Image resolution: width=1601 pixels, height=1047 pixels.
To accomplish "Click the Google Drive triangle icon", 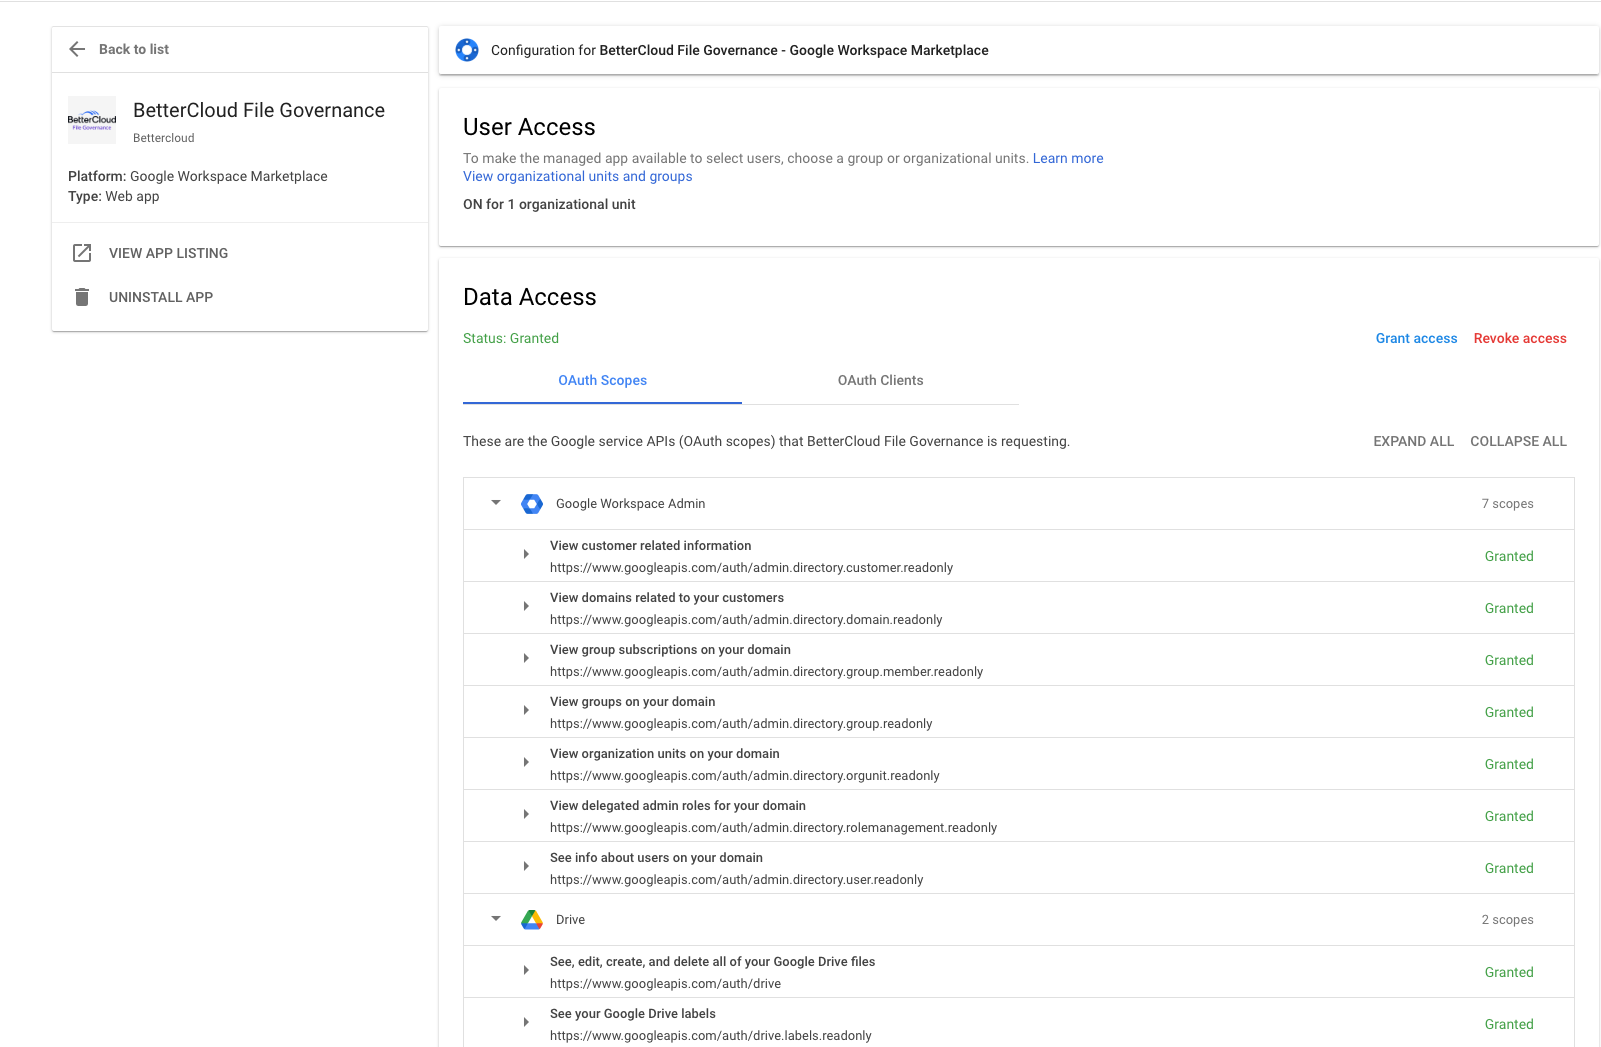I will point(532,920).
